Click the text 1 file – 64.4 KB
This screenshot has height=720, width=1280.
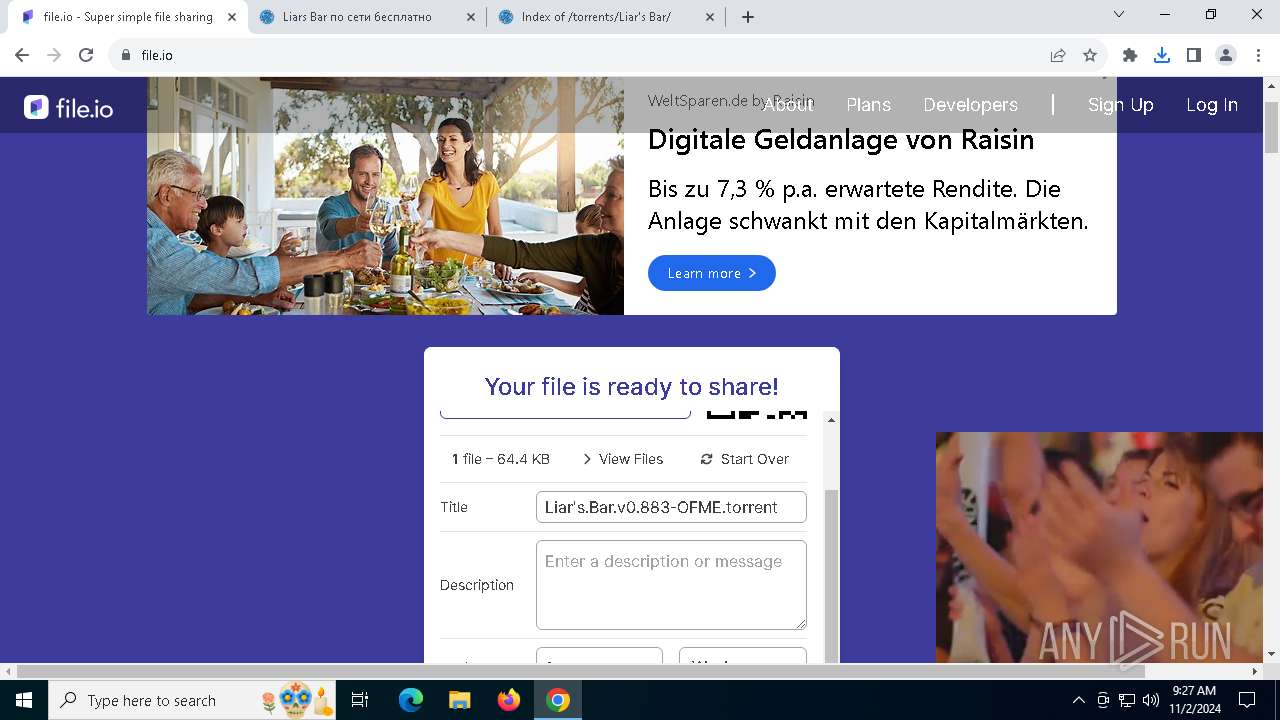501,459
